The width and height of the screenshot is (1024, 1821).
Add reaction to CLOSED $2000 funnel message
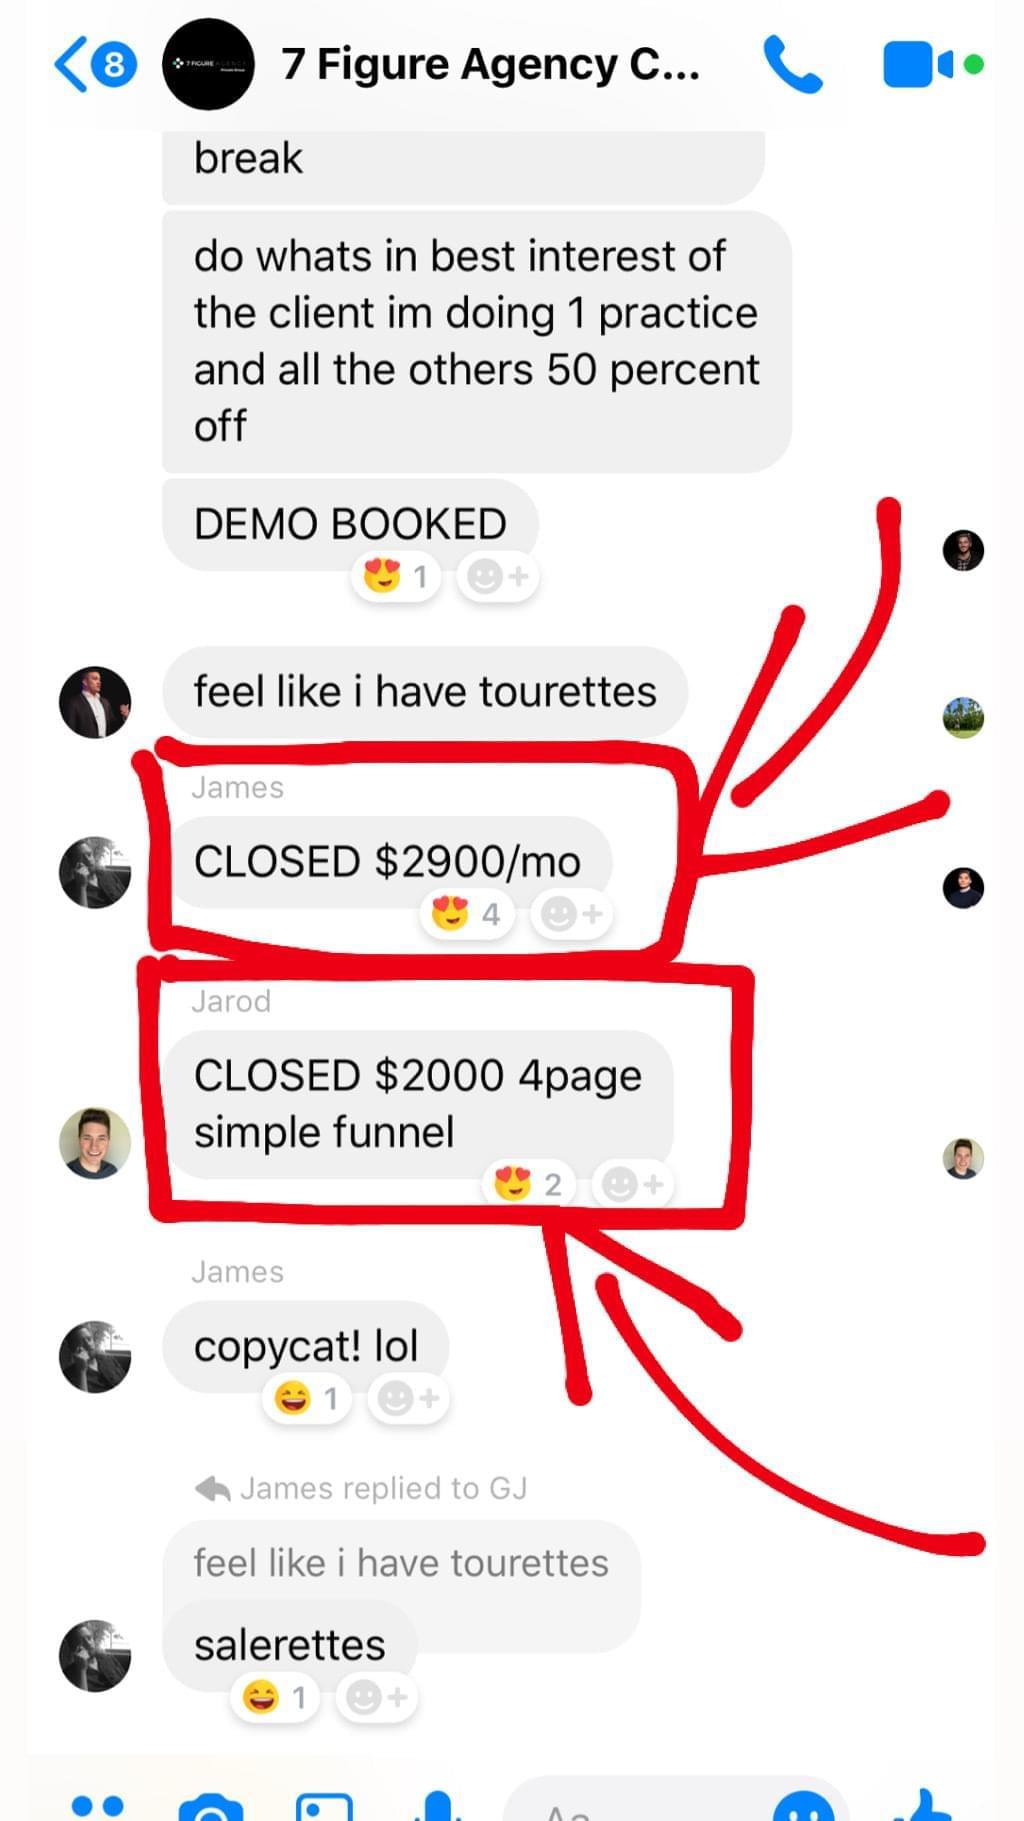tap(634, 1185)
